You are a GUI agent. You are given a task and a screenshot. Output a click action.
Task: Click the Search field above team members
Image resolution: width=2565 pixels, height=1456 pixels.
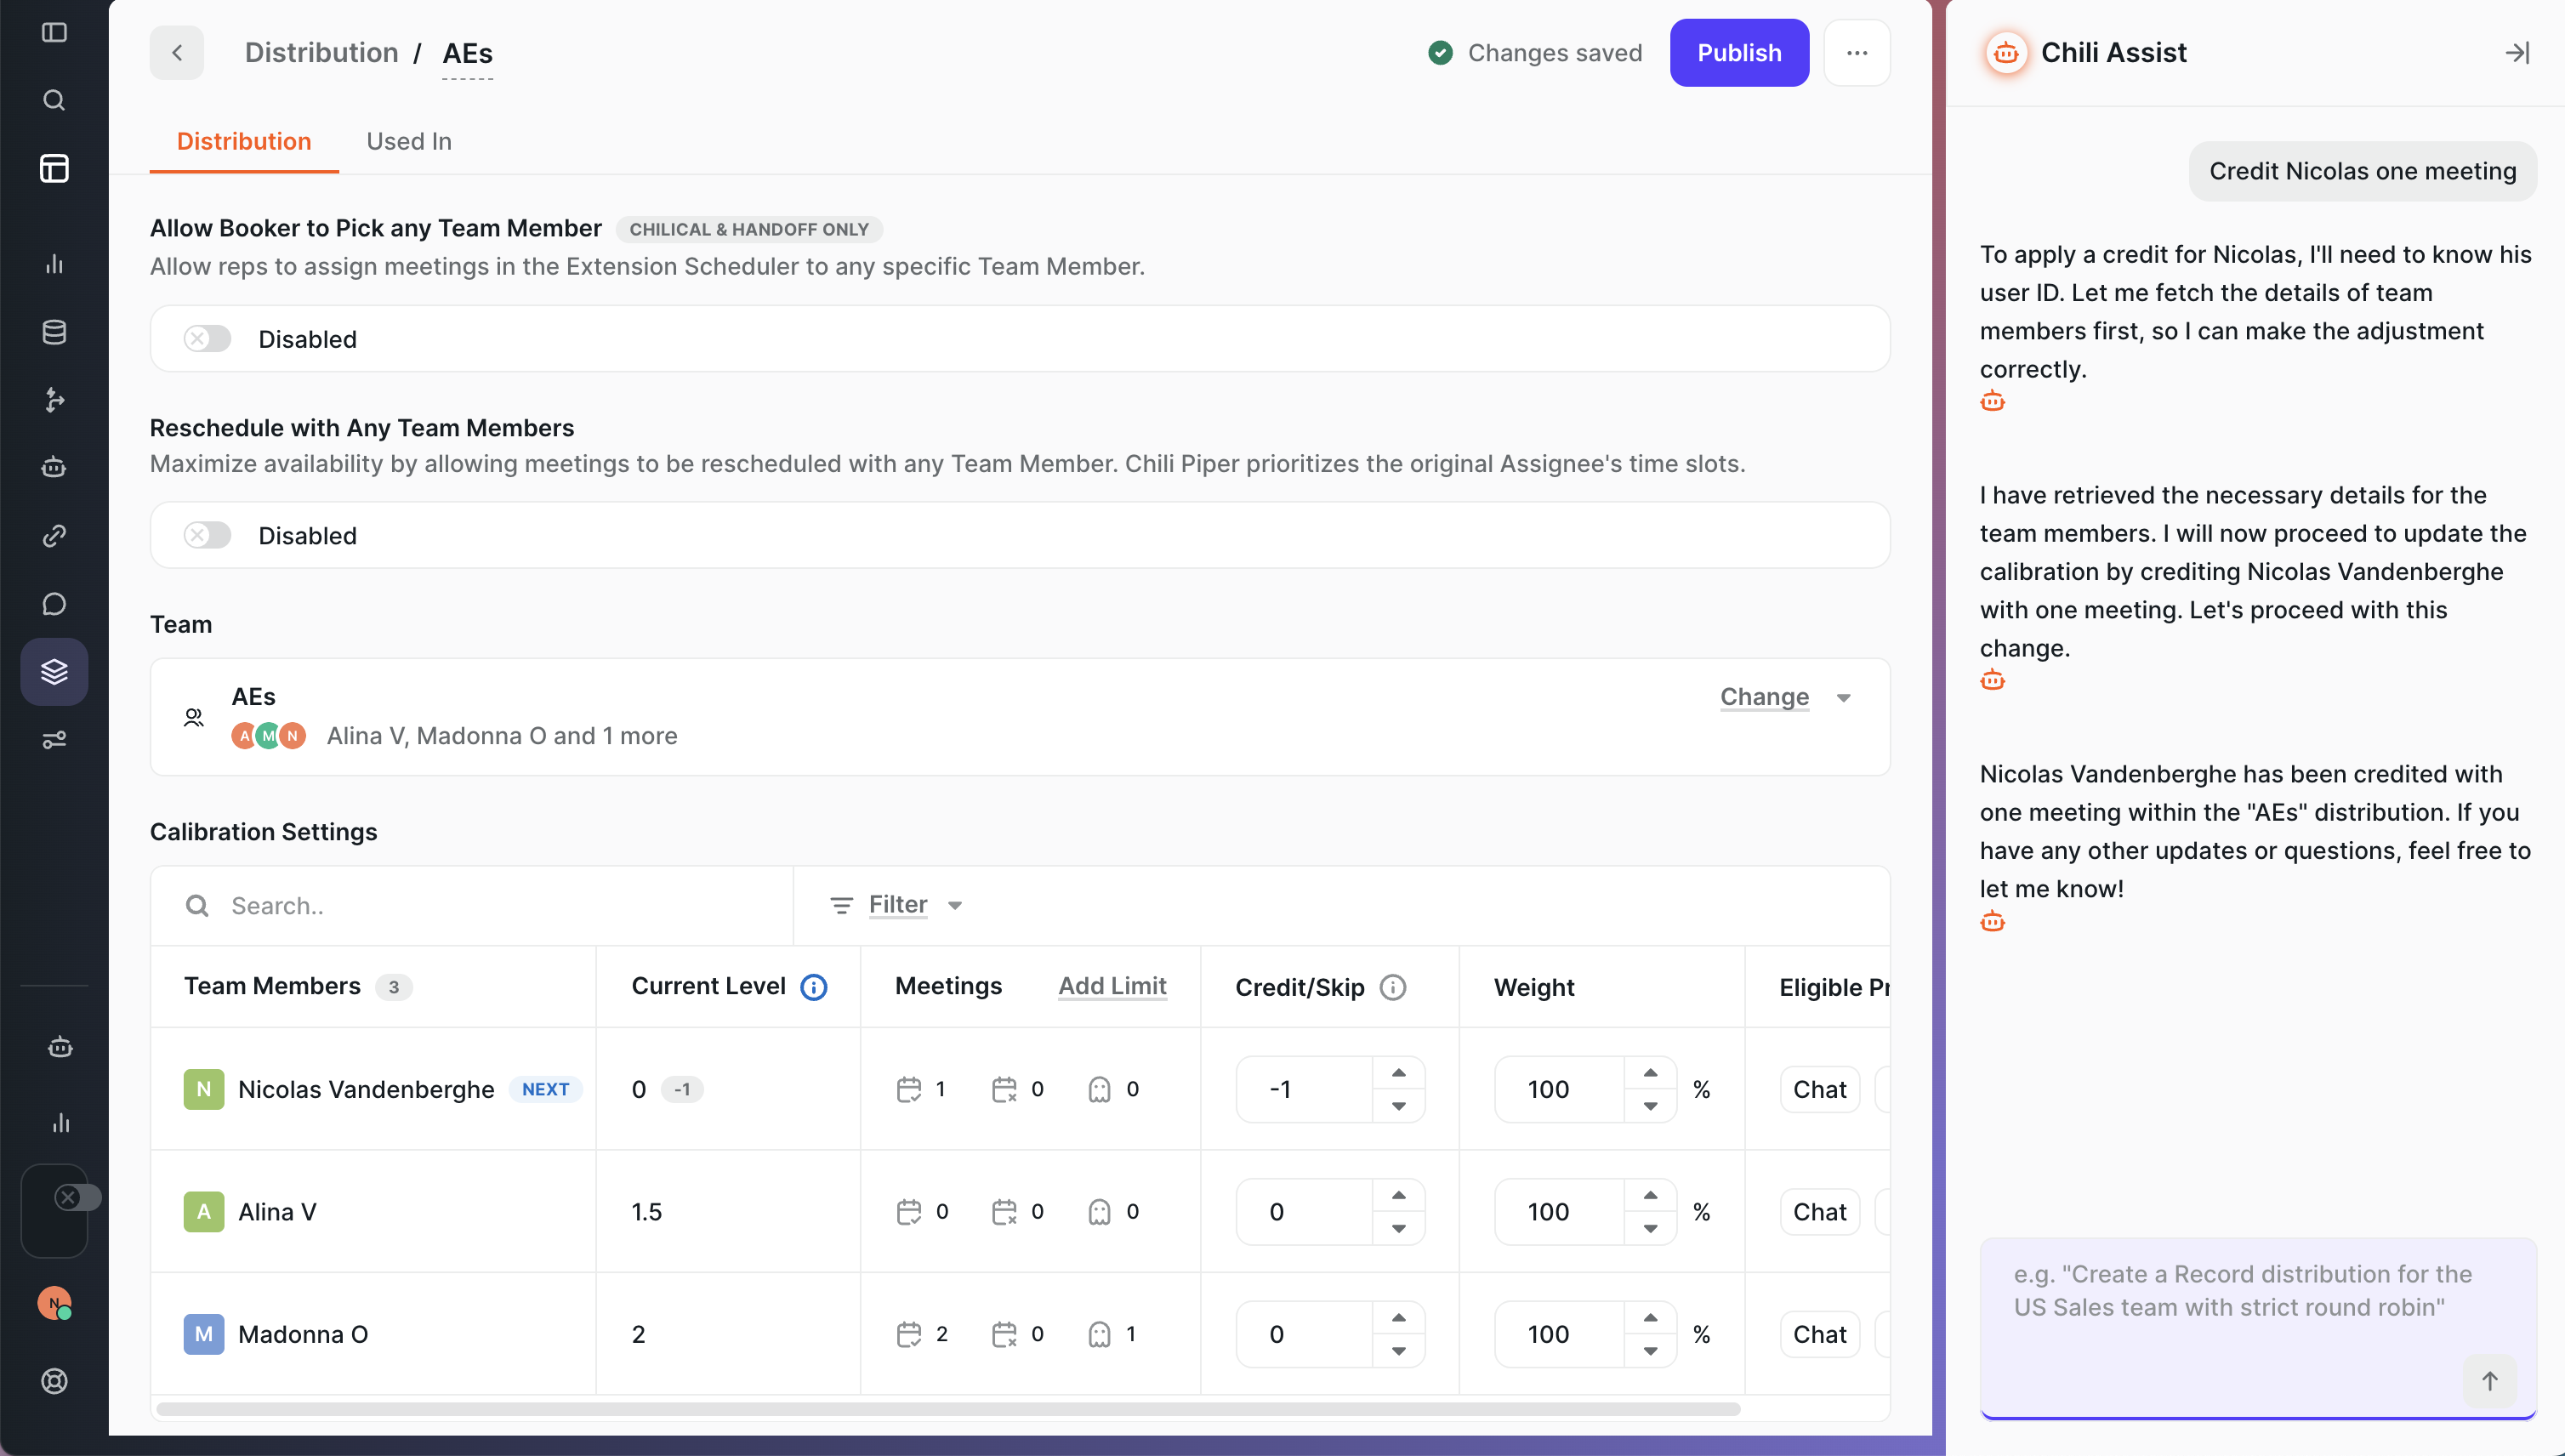[x=470, y=904]
